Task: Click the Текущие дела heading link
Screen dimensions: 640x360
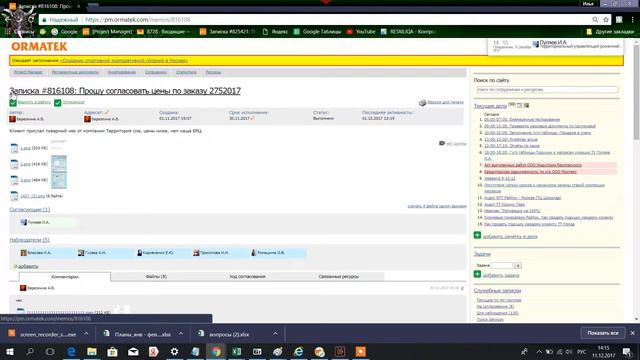Action: (x=490, y=106)
